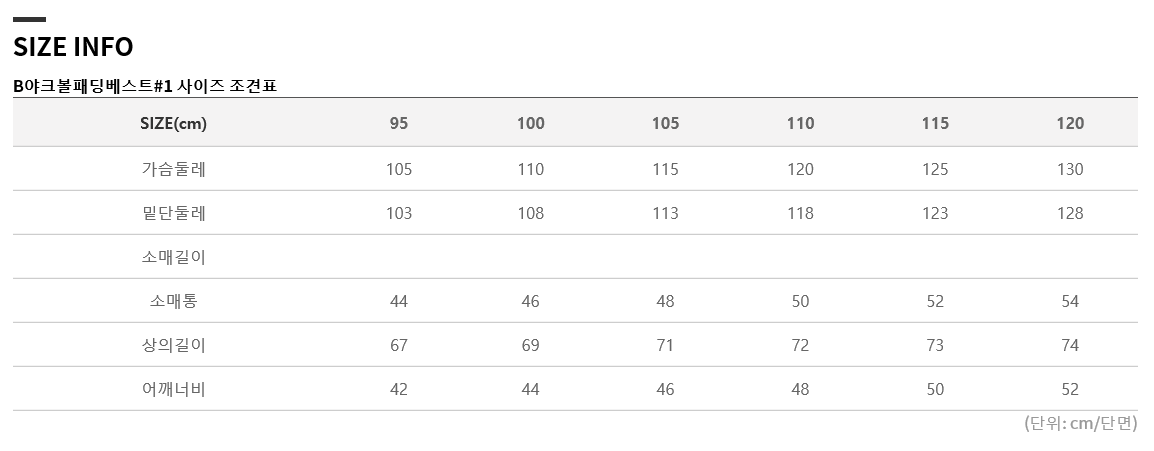Click the 밑단둘레 value 103
Viewport: 1154px width, 451px height.
click(x=399, y=213)
